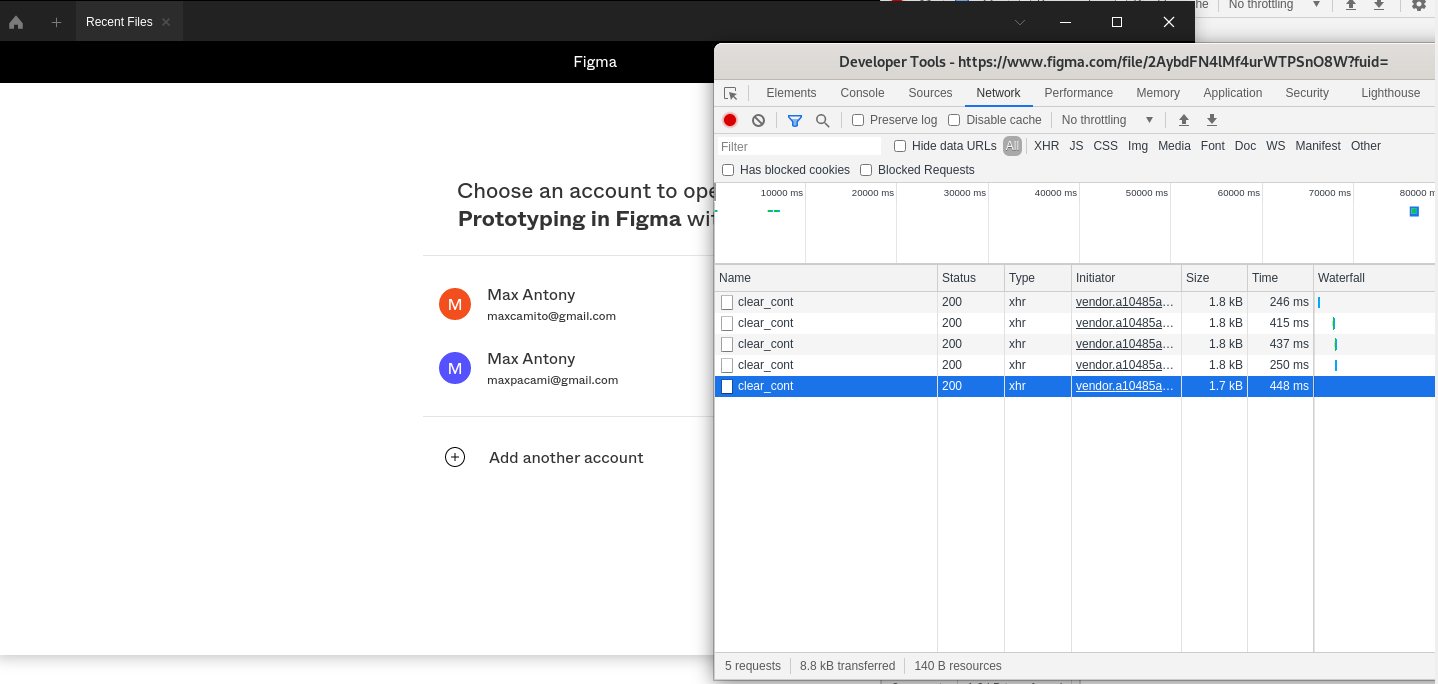The width and height of the screenshot is (1438, 684).
Task: Filter requests by WS
Action: coord(1275,146)
